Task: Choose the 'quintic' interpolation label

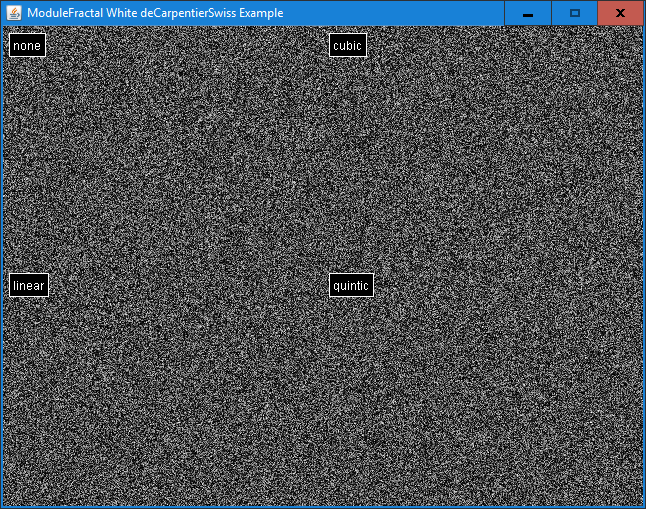Action: point(351,285)
